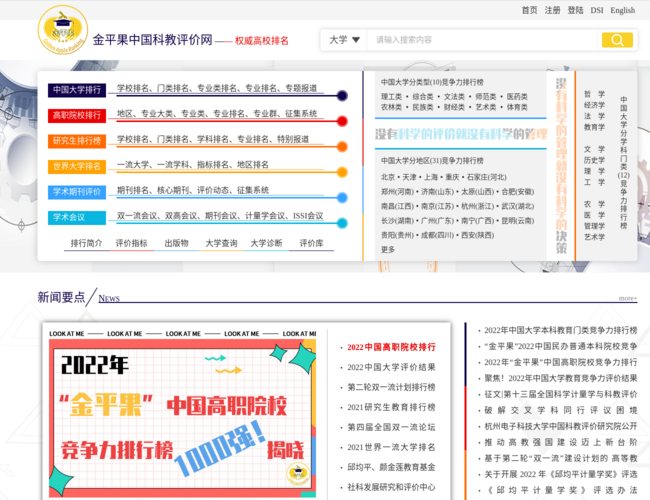Viewport: 650px width, 500px height.
Task: Open 评价库 tab
Action: (311, 243)
